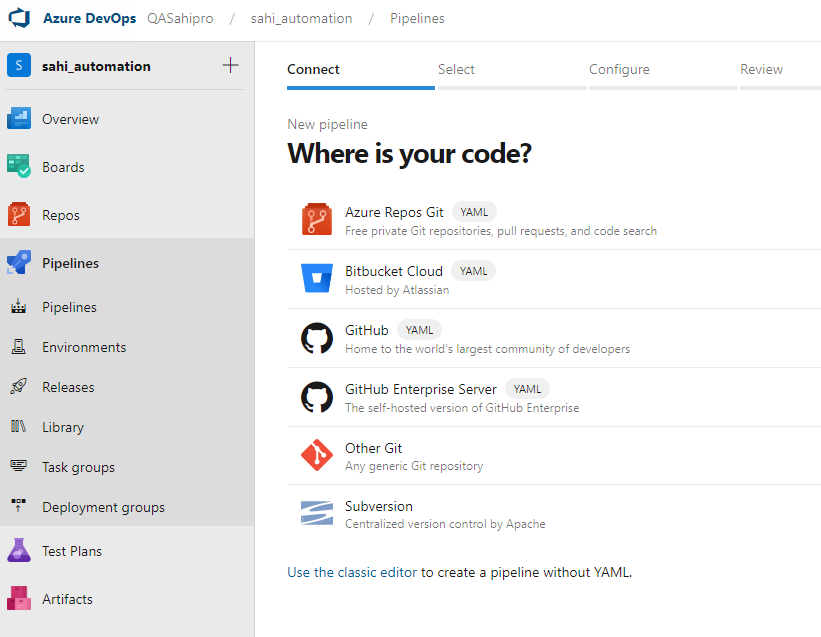The width and height of the screenshot is (821, 637).
Task: Open the Boards icon in sidebar
Action: [x=19, y=167]
